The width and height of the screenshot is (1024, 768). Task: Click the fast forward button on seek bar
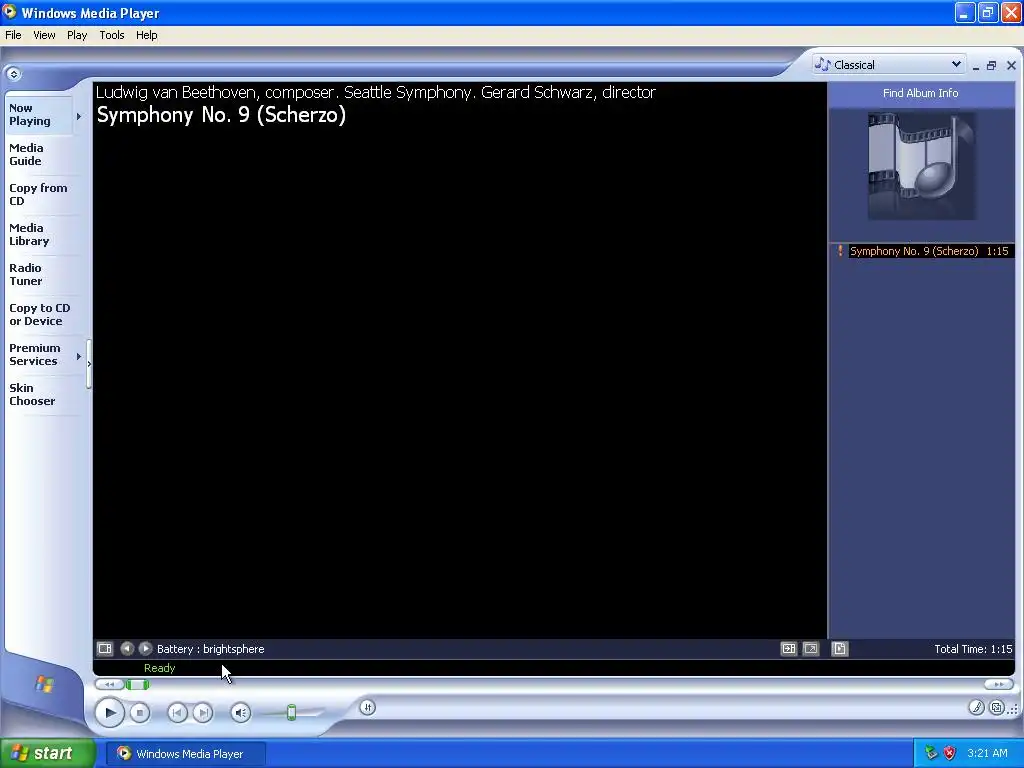(999, 684)
